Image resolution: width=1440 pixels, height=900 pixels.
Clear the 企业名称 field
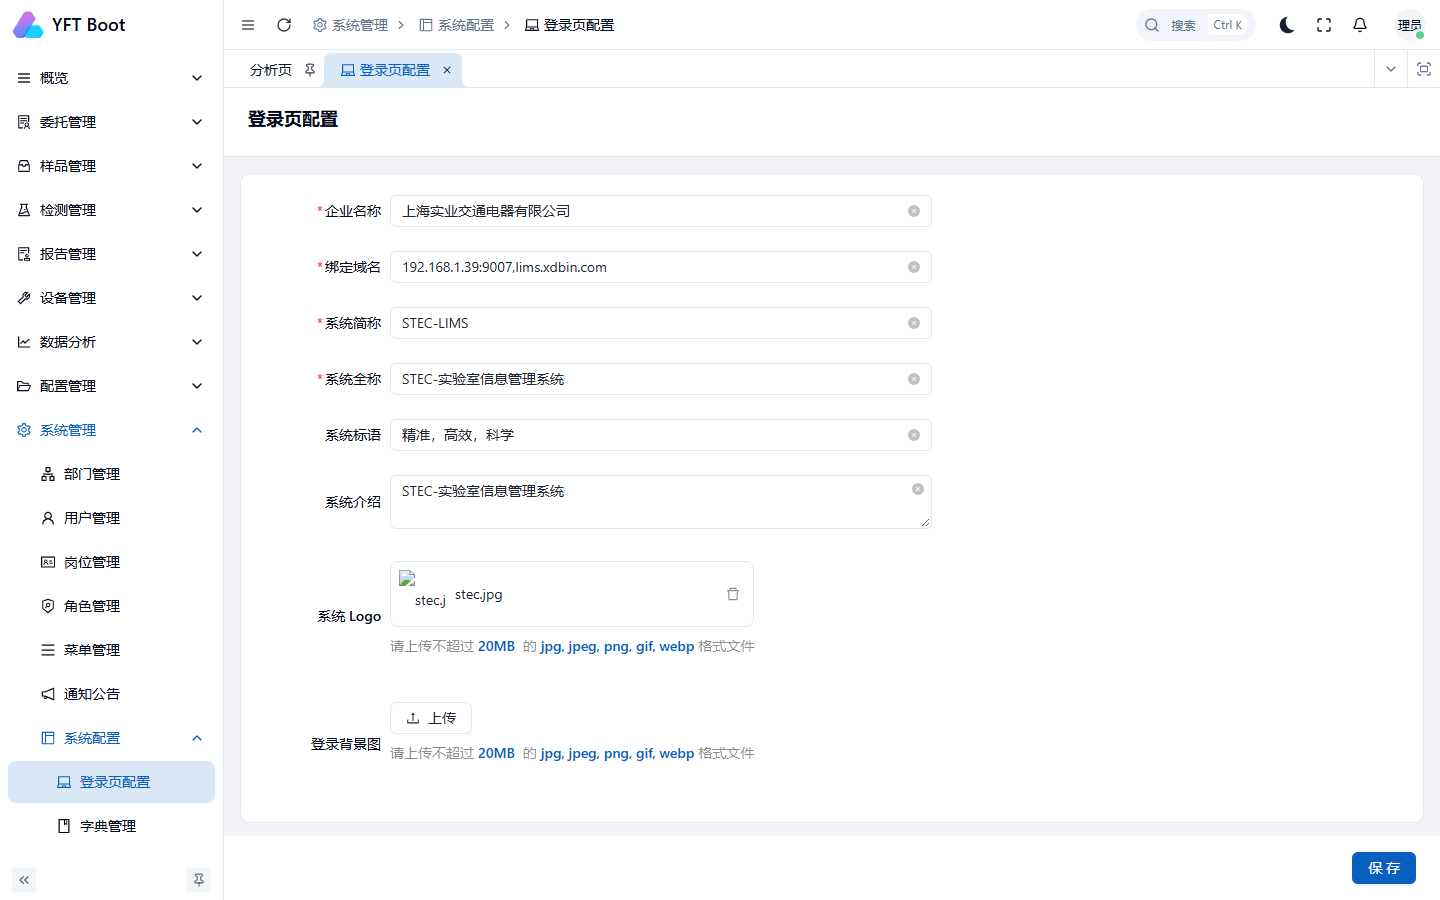click(x=914, y=211)
